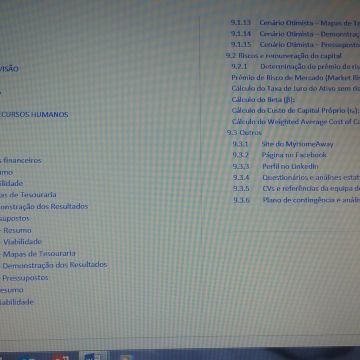Go to 9.3.2 Página no Facebook entry
360x360 pixels.
coord(280,155)
